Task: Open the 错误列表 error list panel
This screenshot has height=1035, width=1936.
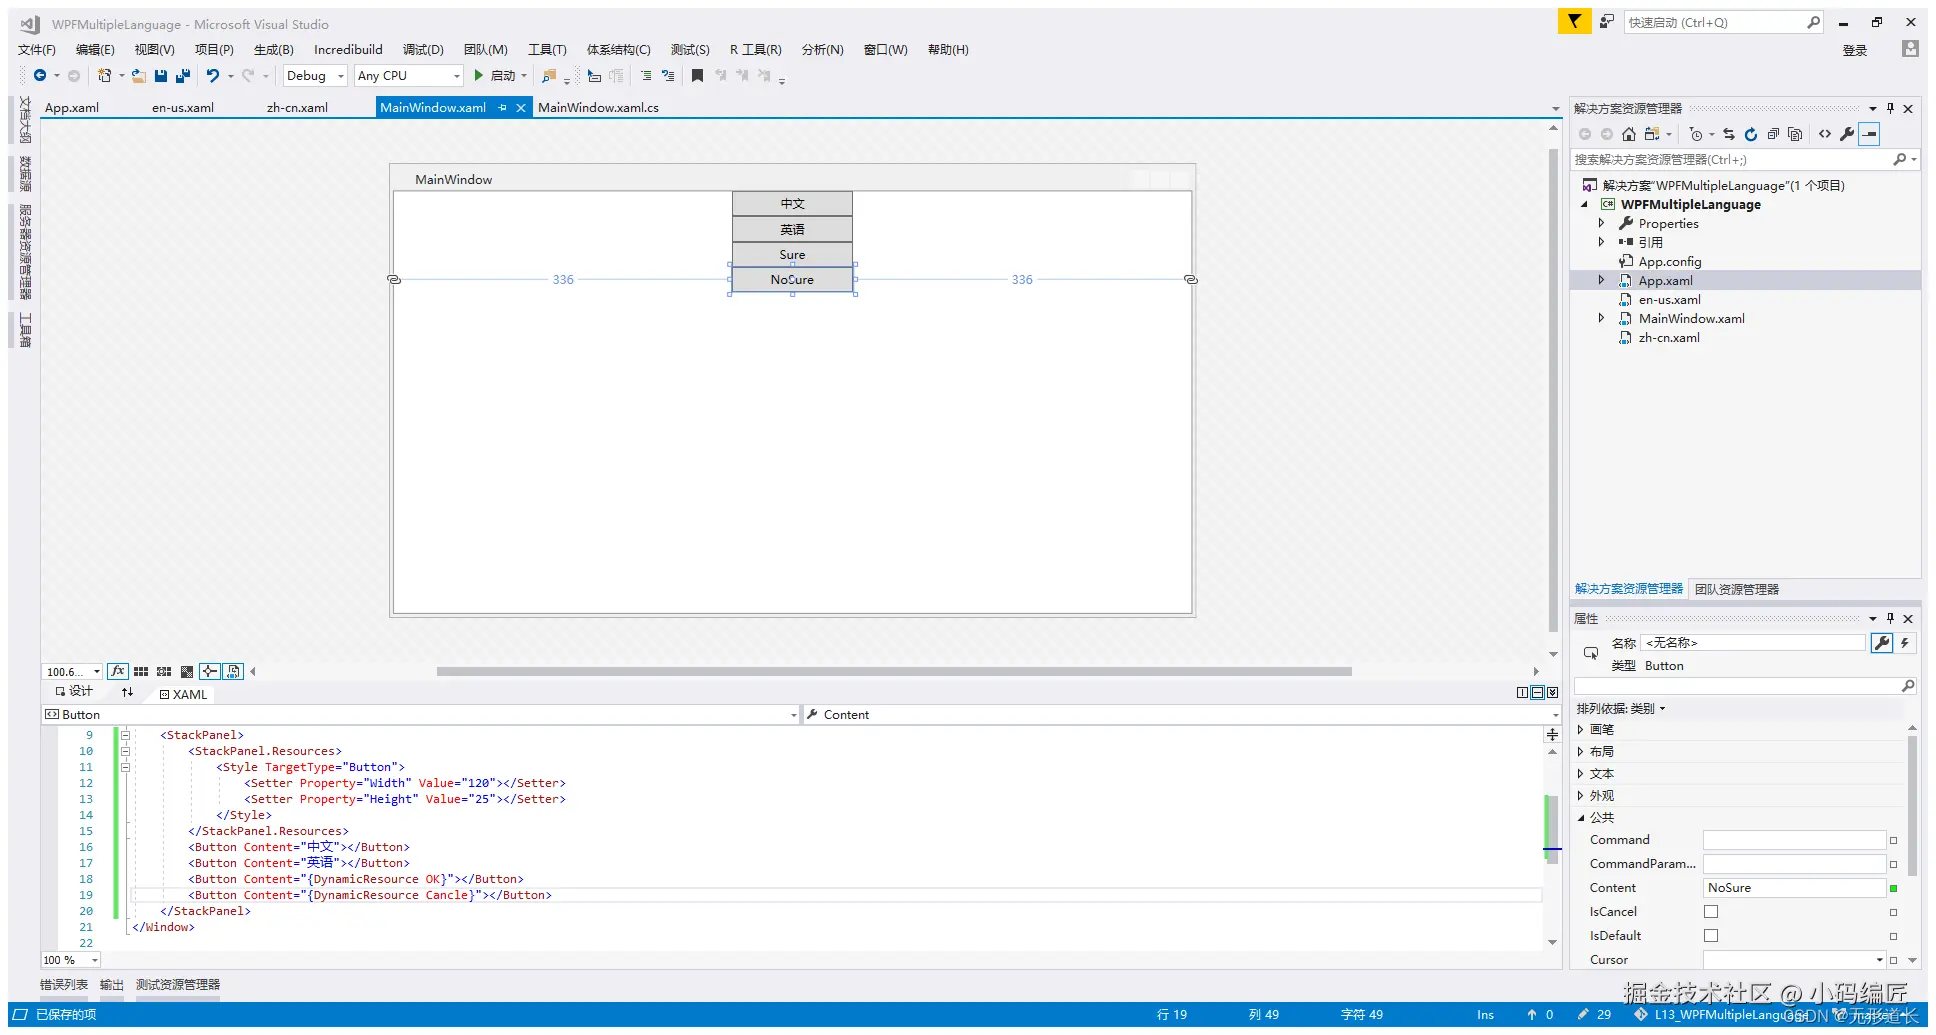Action: (x=64, y=985)
